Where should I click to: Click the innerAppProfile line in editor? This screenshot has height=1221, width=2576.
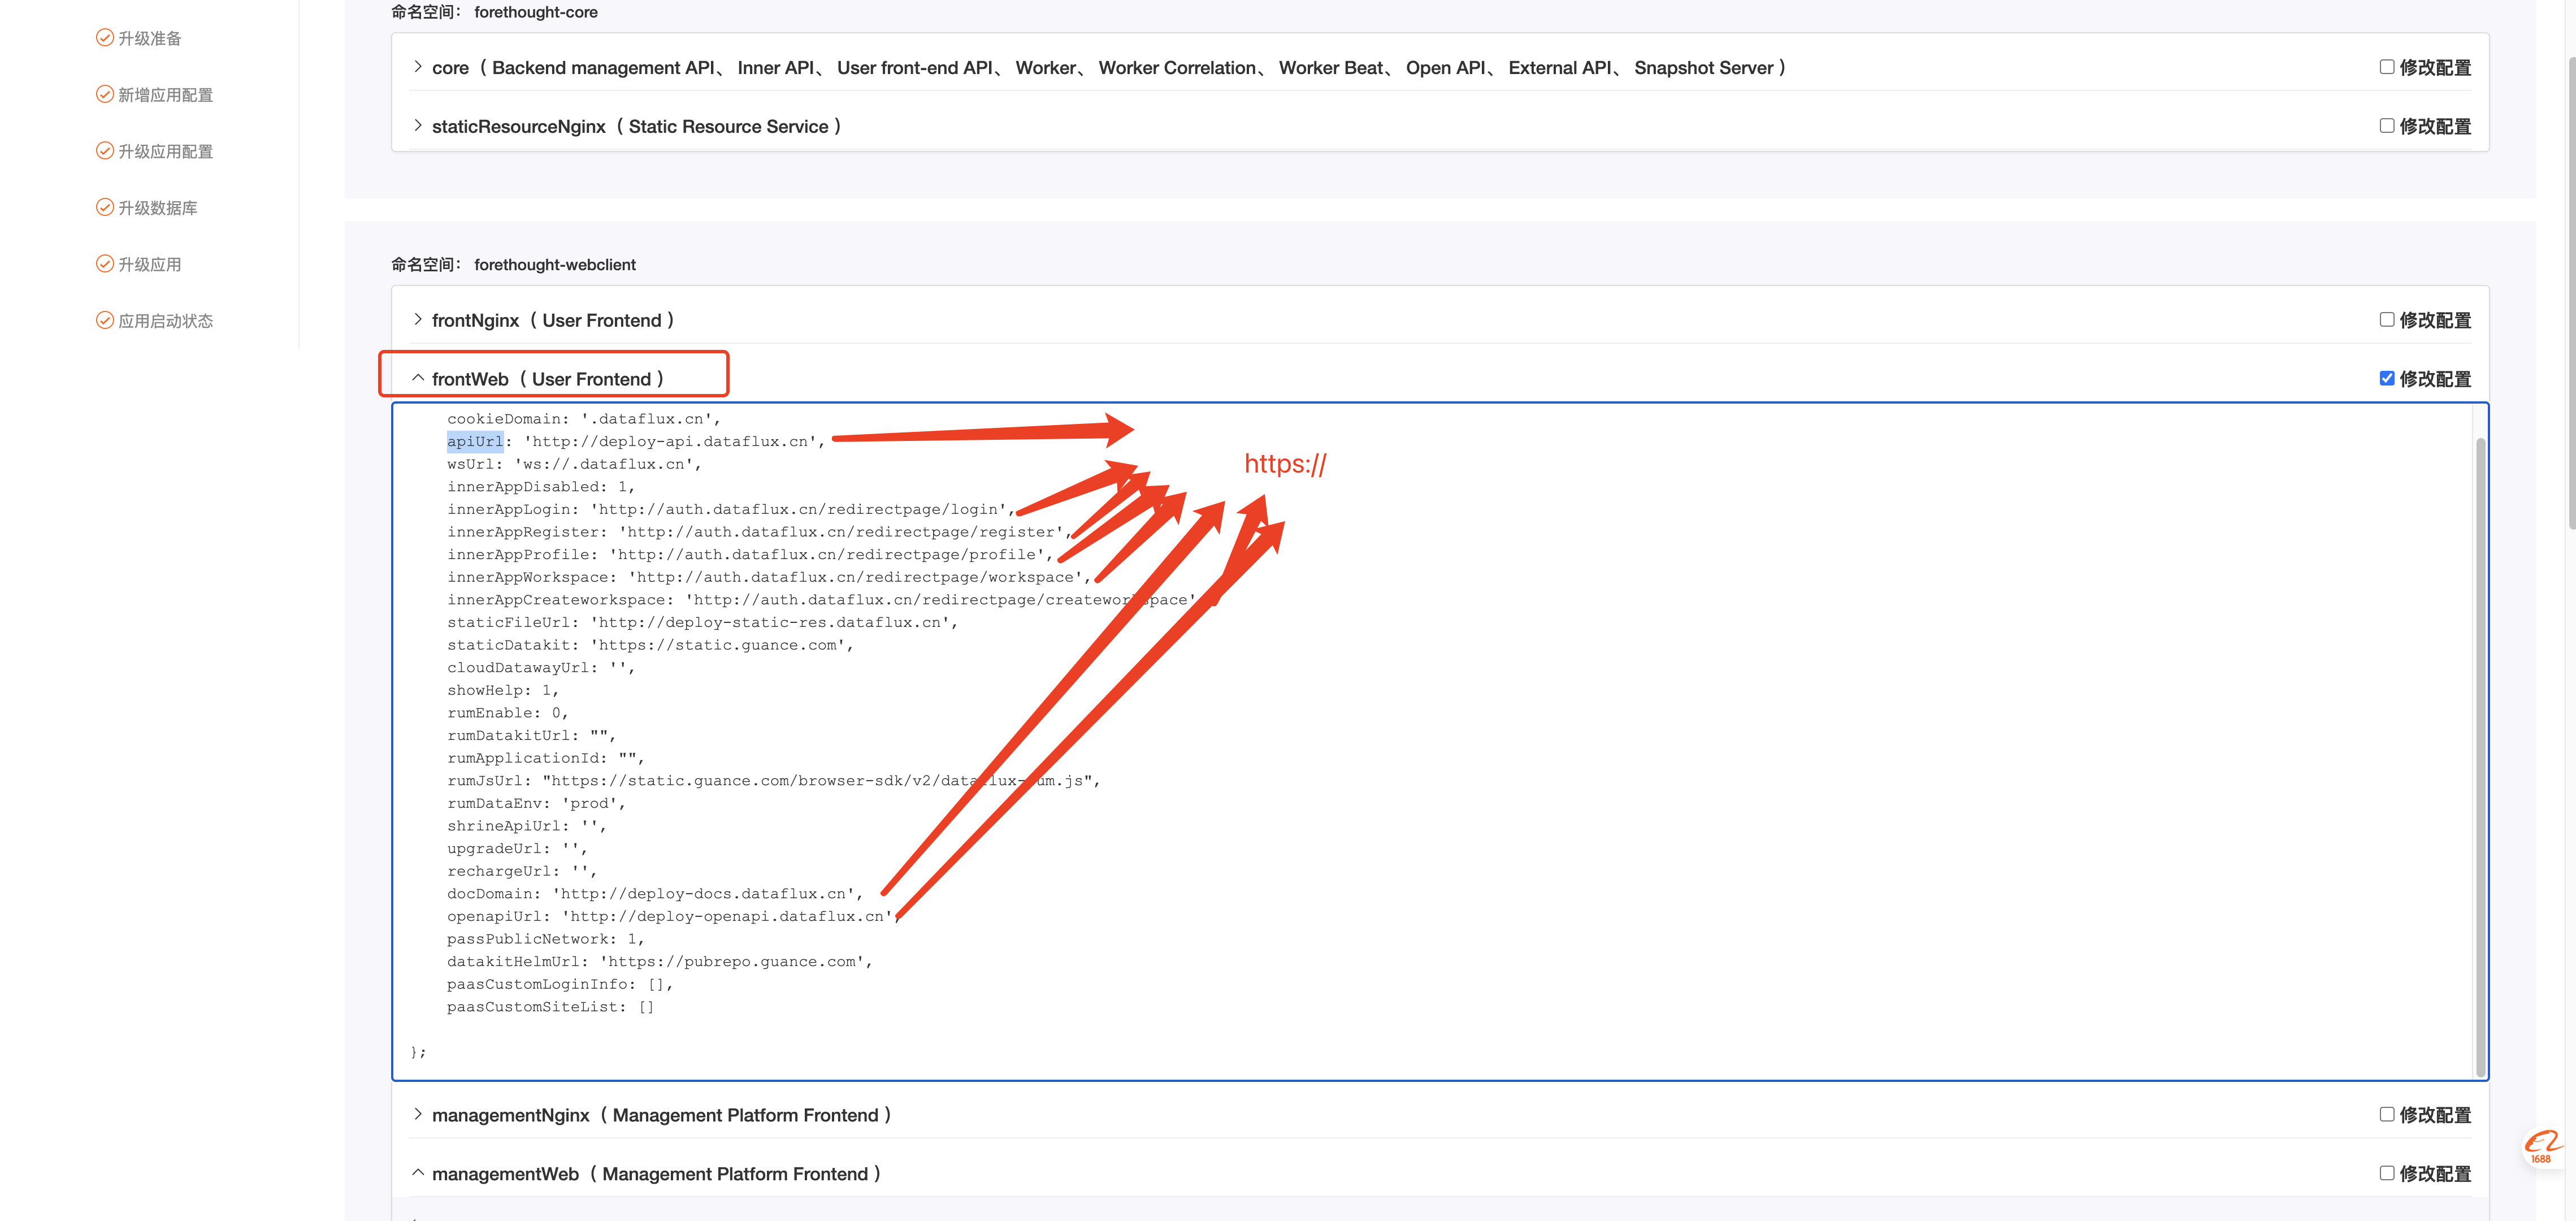750,554
